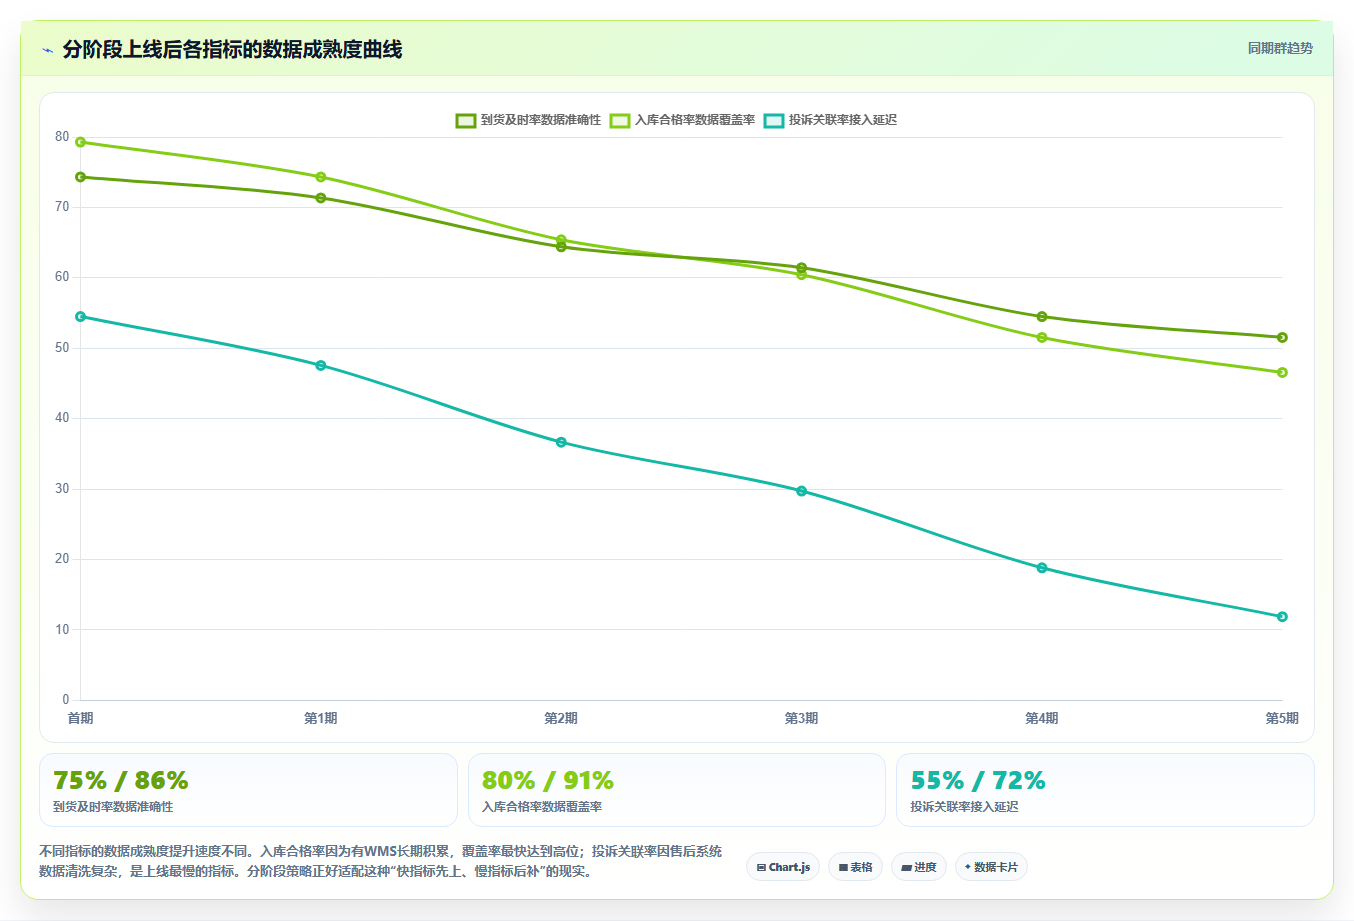Screen dimensions: 1354x921
Task: Click the 第3期 point on the teal line
Action: coord(801,491)
